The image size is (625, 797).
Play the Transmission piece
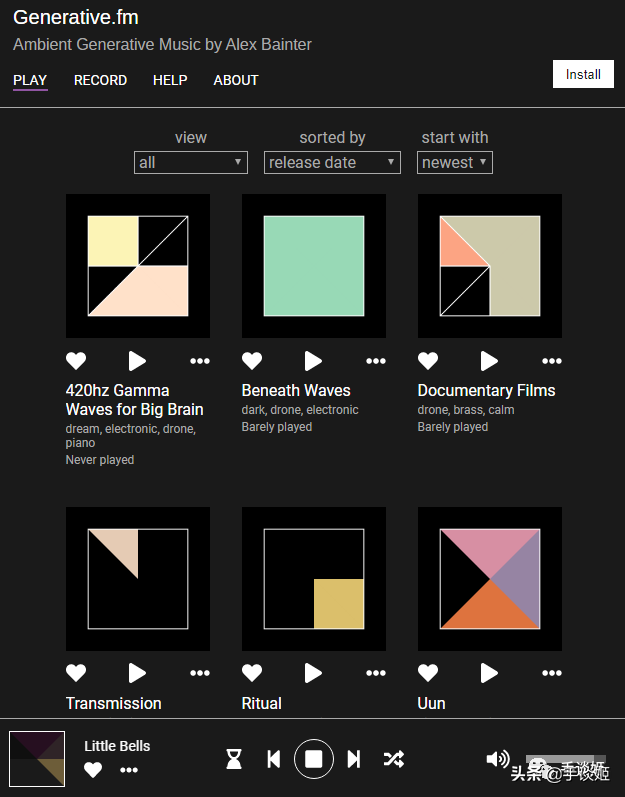[137, 673]
